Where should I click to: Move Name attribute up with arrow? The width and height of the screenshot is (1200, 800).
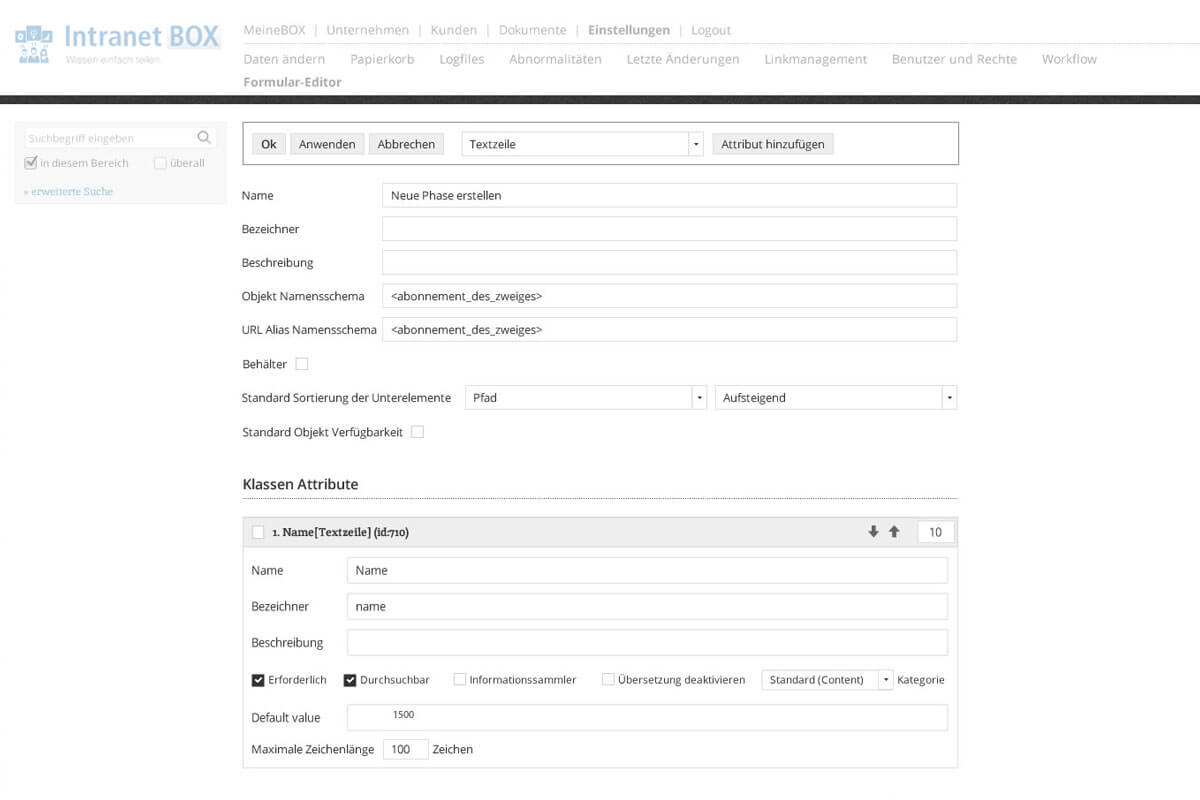(894, 532)
